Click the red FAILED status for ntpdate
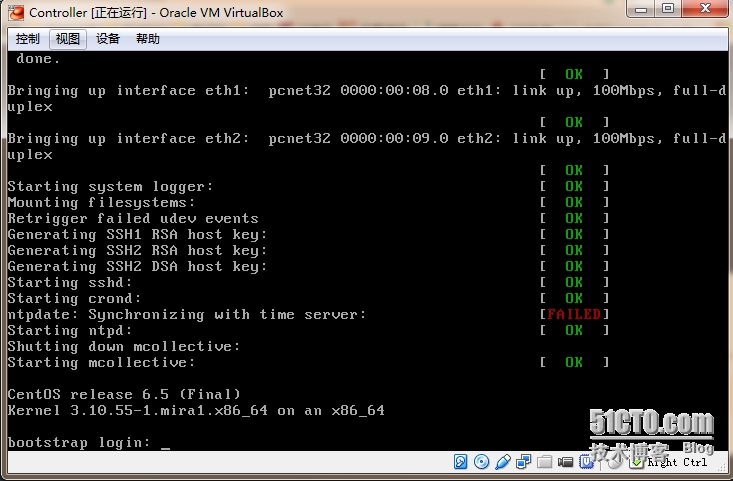This screenshot has width=733, height=481. pyautogui.click(x=574, y=314)
